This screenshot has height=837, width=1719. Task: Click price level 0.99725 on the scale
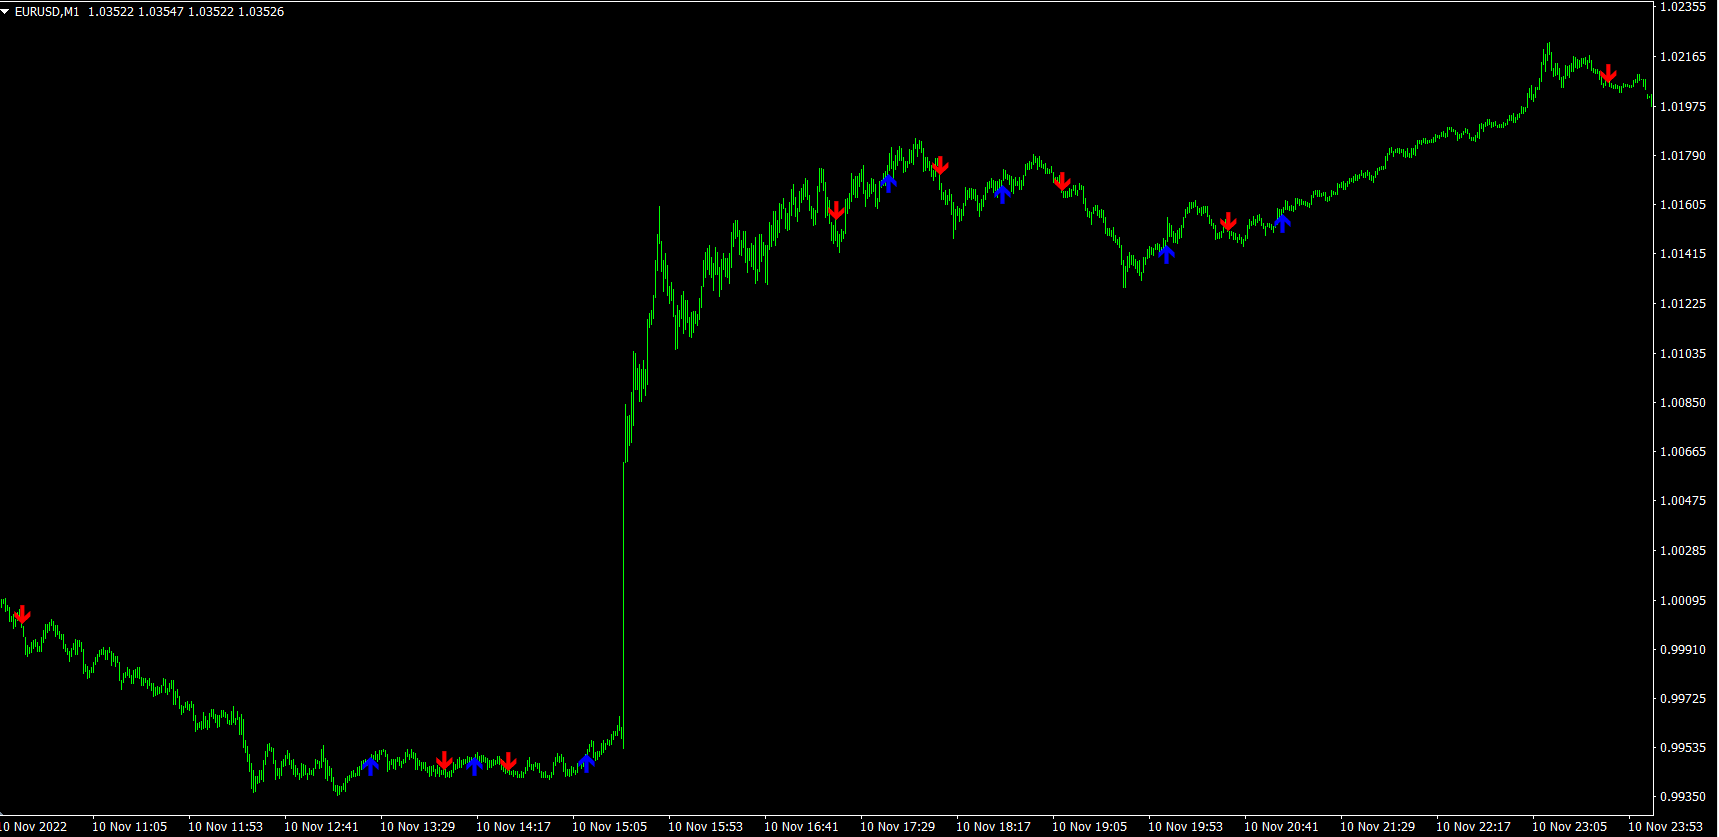[1683, 698]
